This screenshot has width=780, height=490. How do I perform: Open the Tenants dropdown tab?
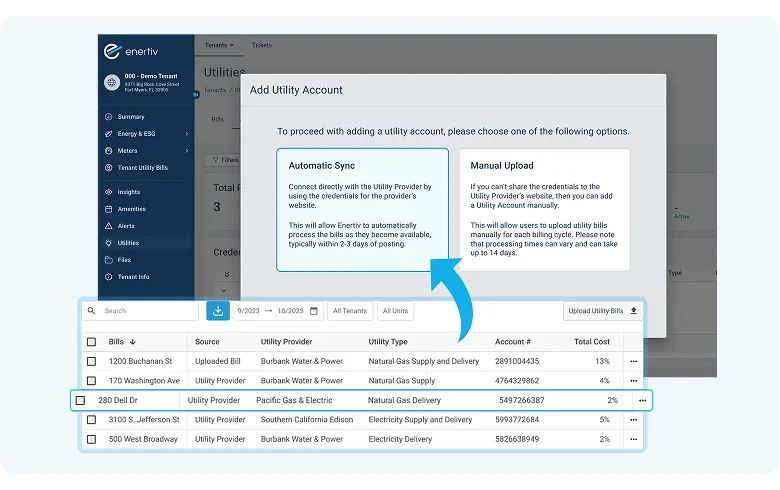click(x=219, y=45)
